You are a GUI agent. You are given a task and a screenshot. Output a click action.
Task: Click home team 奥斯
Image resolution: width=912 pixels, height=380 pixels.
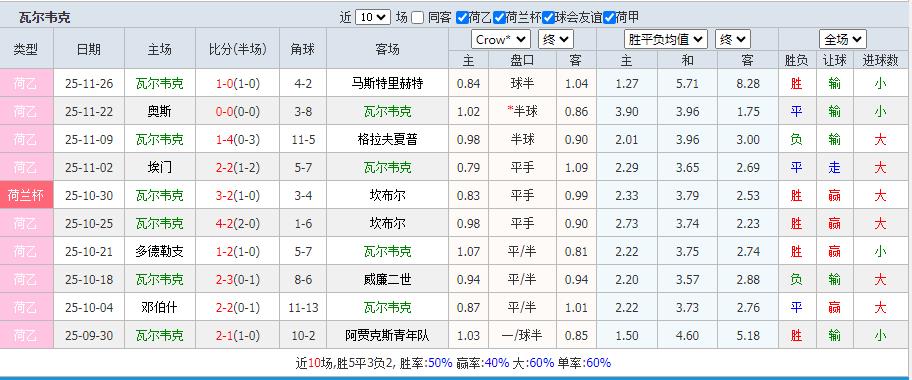159,111
